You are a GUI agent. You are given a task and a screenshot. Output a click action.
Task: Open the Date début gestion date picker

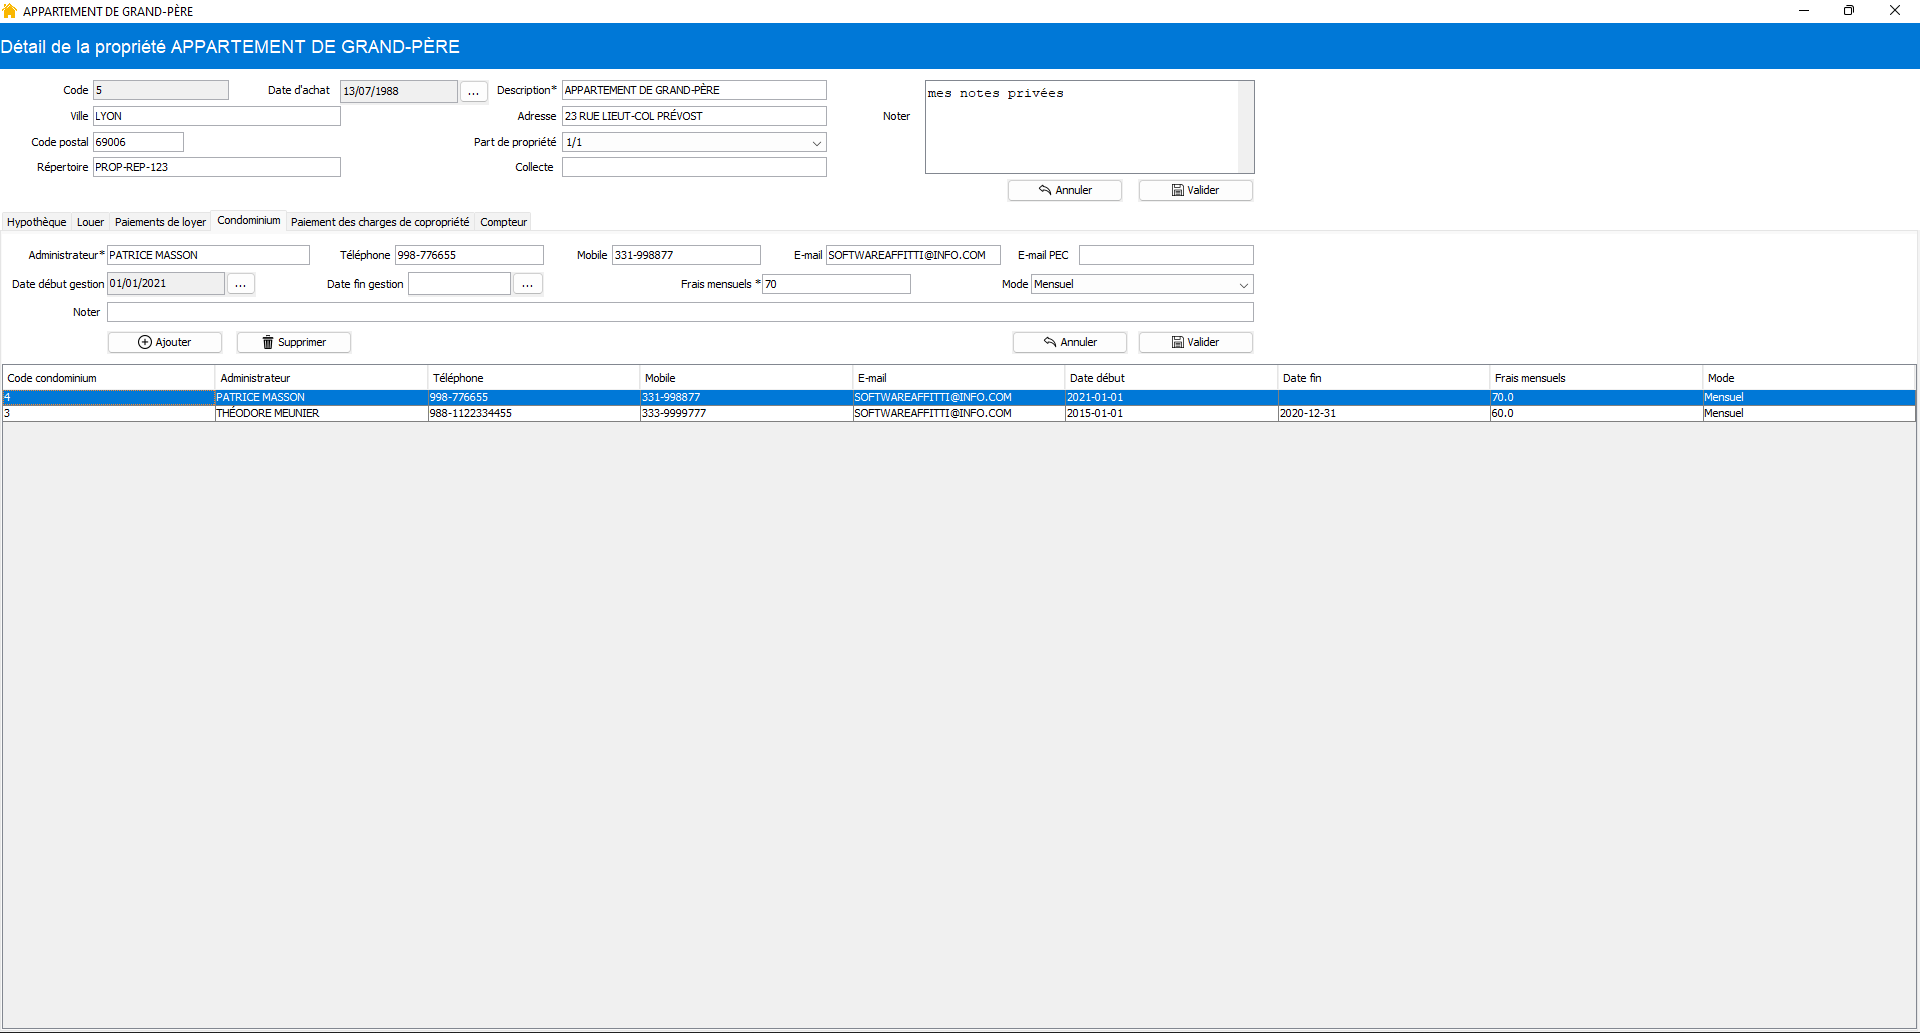click(241, 284)
